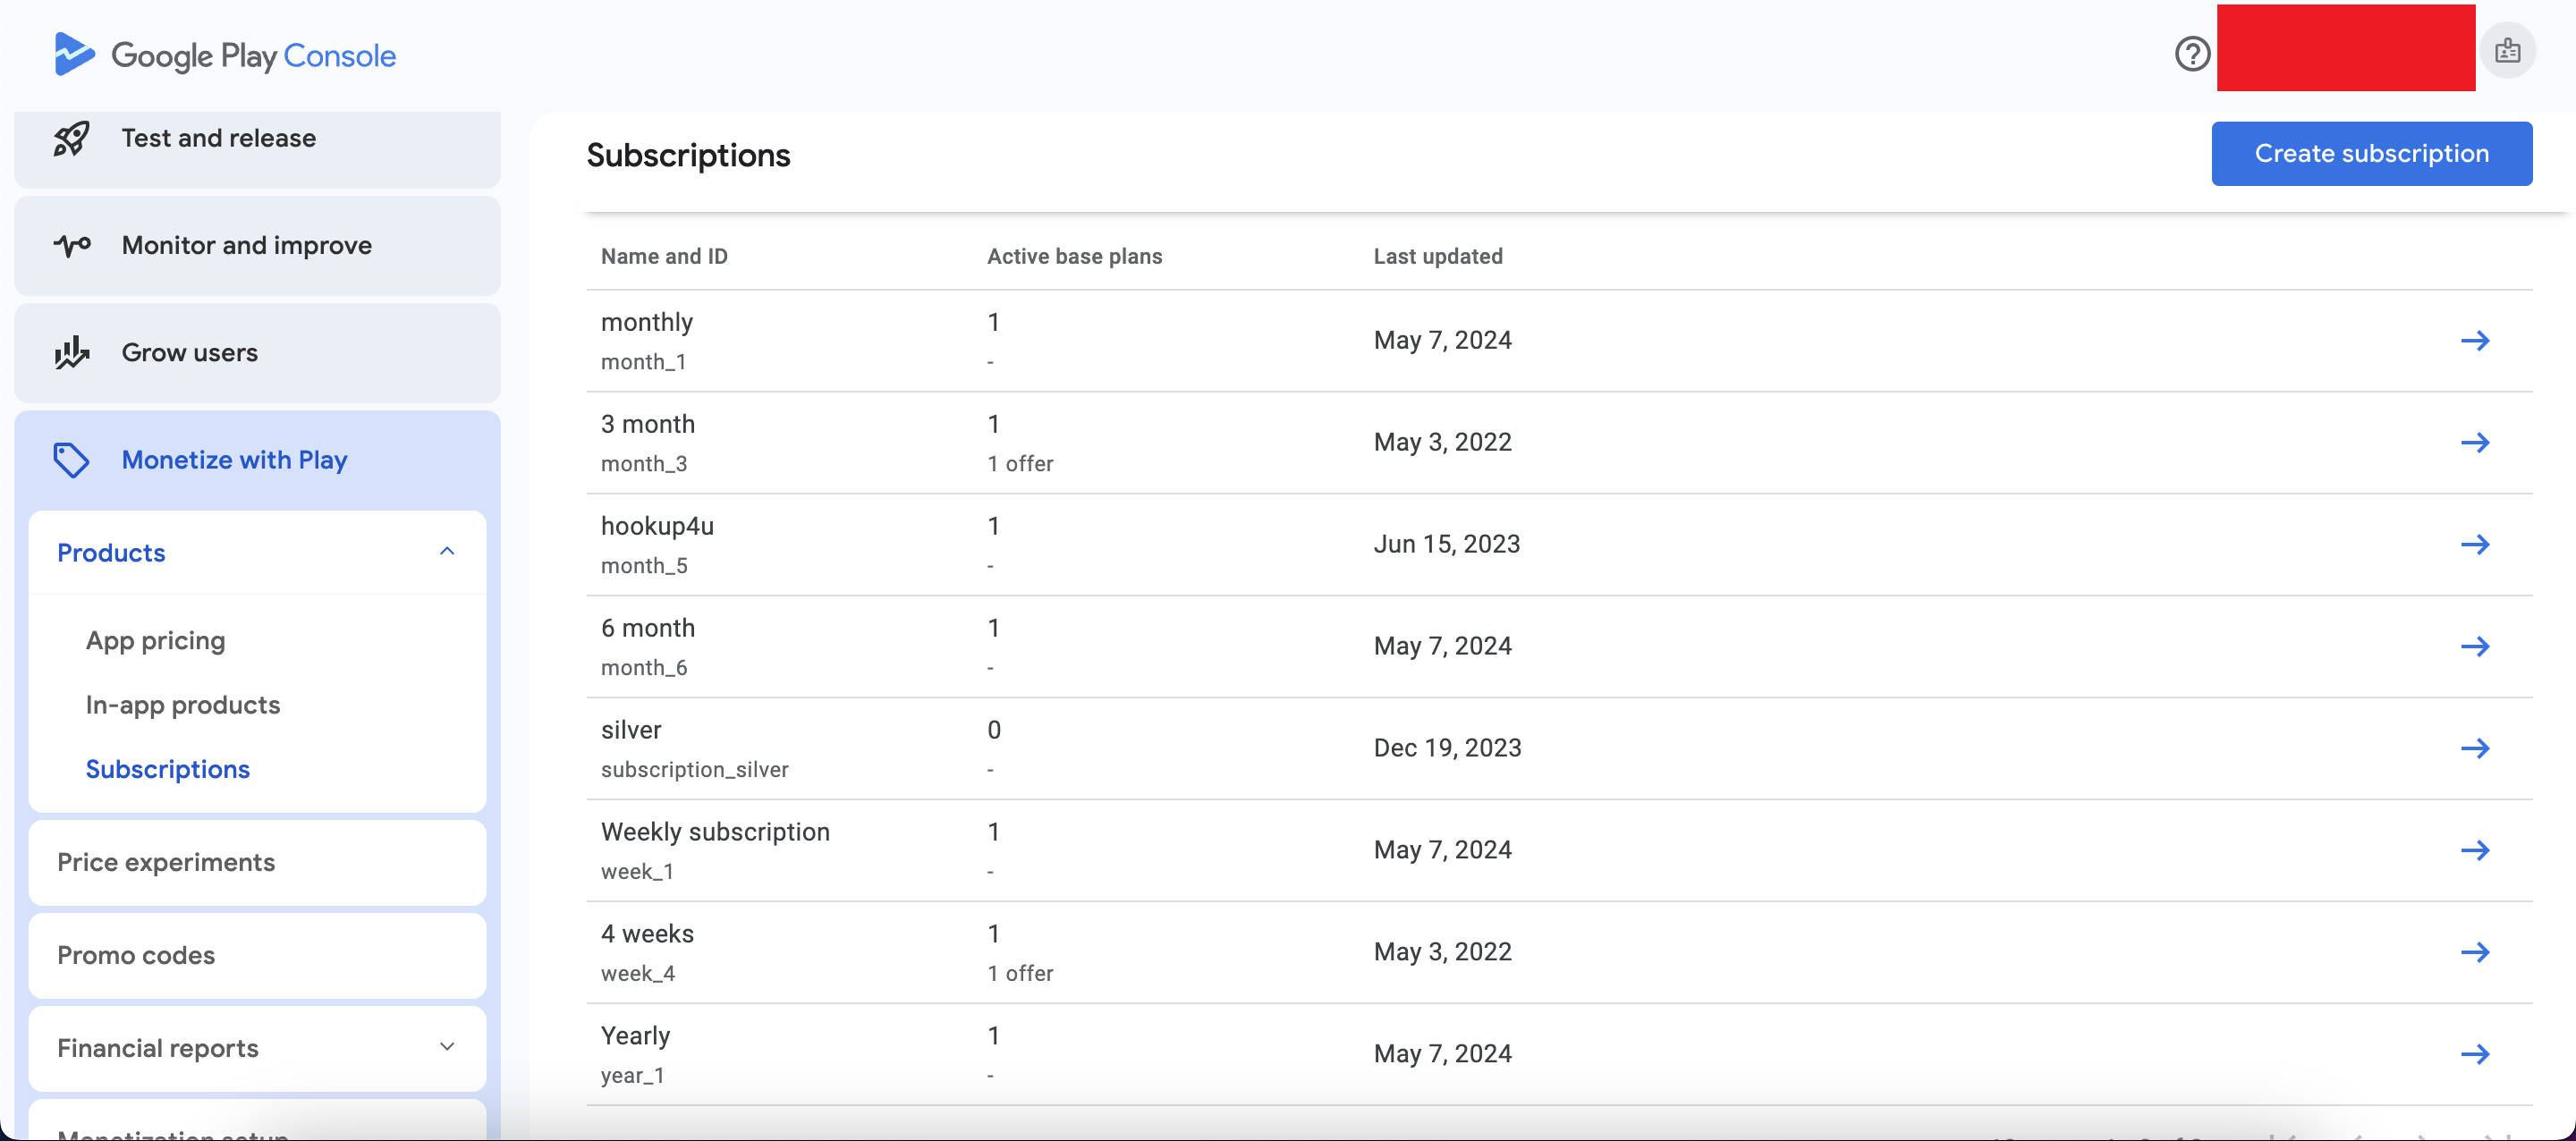The image size is (2576, 1141).
Task: Expand the Financial reports section
Action: [447, 1047]
